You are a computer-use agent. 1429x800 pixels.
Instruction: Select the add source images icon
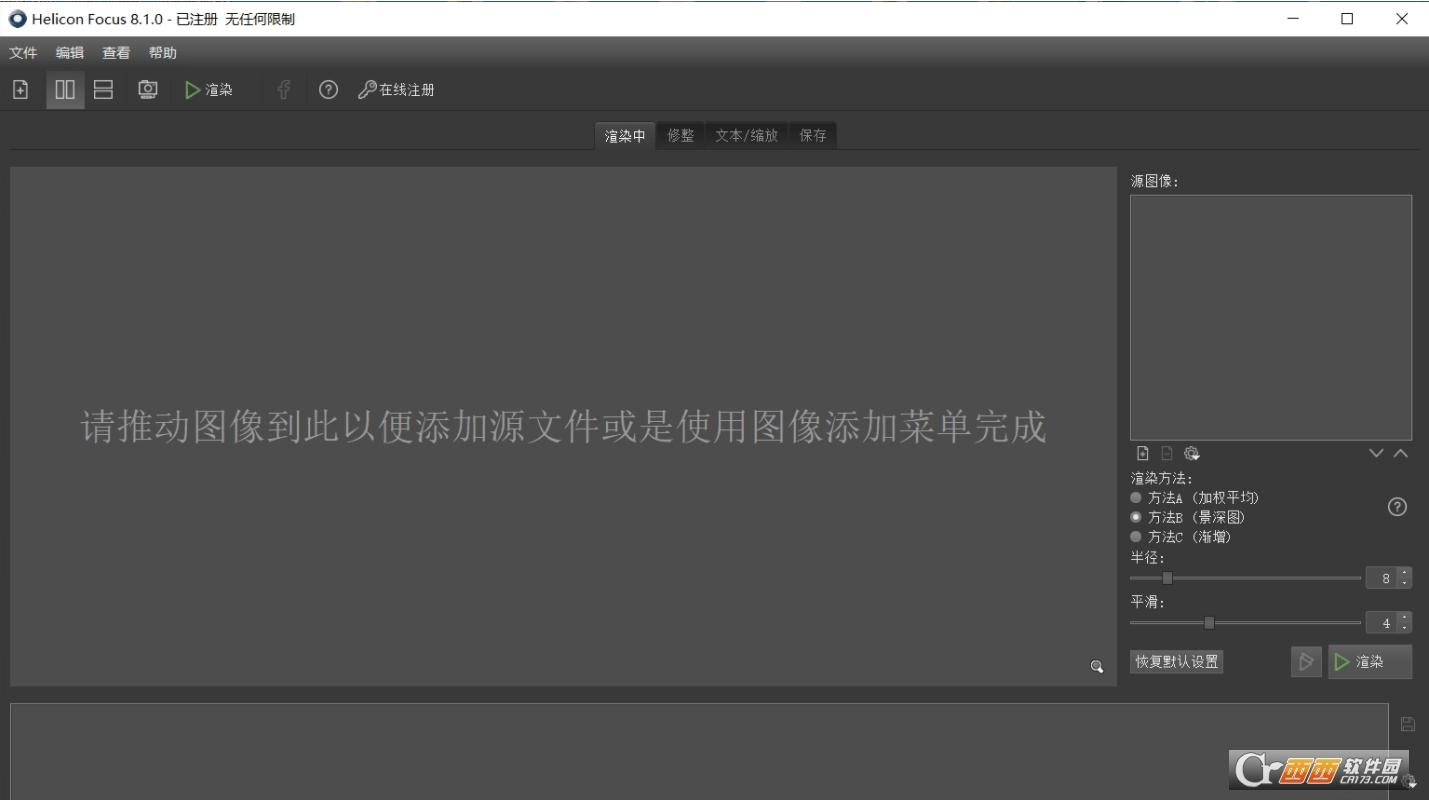(x=20, y=89)
